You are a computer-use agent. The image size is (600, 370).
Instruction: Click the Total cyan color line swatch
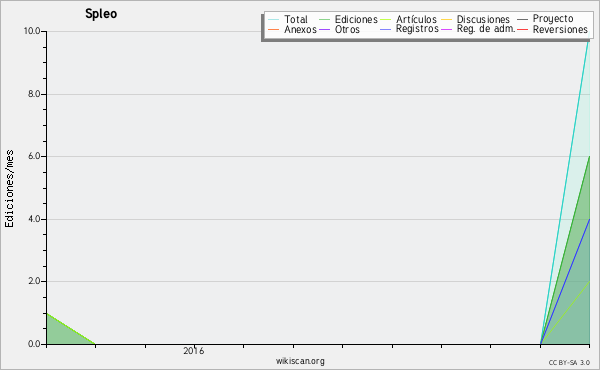(273, 20)
